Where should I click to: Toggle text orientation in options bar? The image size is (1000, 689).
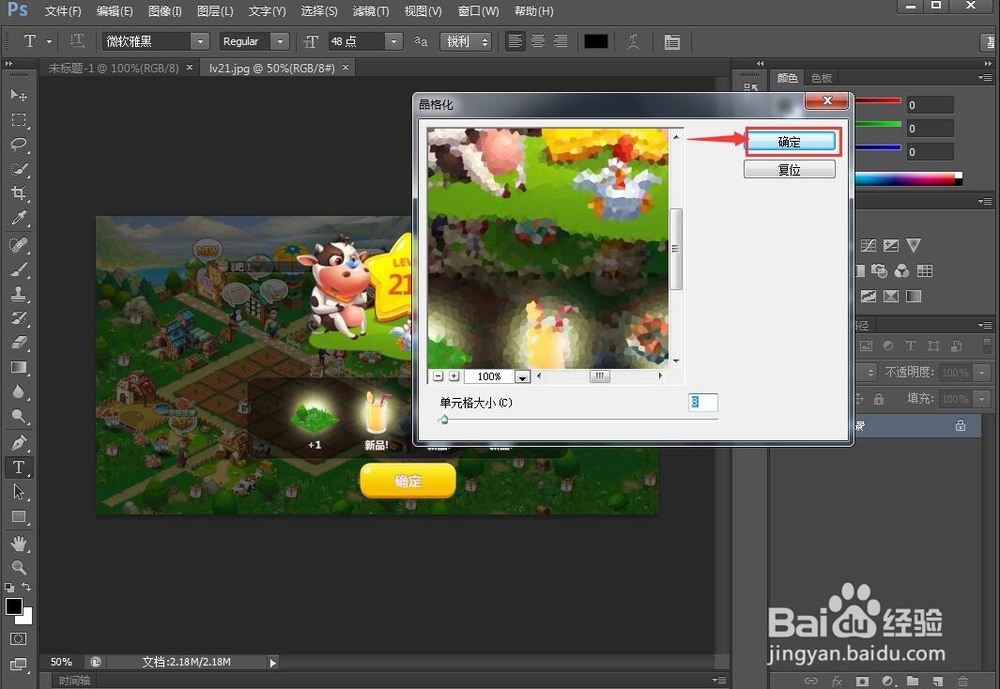coord(77,41)
